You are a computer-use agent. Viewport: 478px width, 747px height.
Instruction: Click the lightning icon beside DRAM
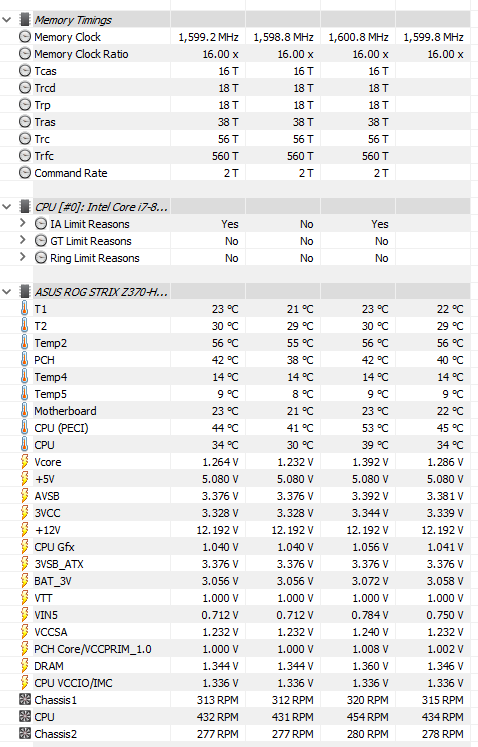(x=24, y=666)
